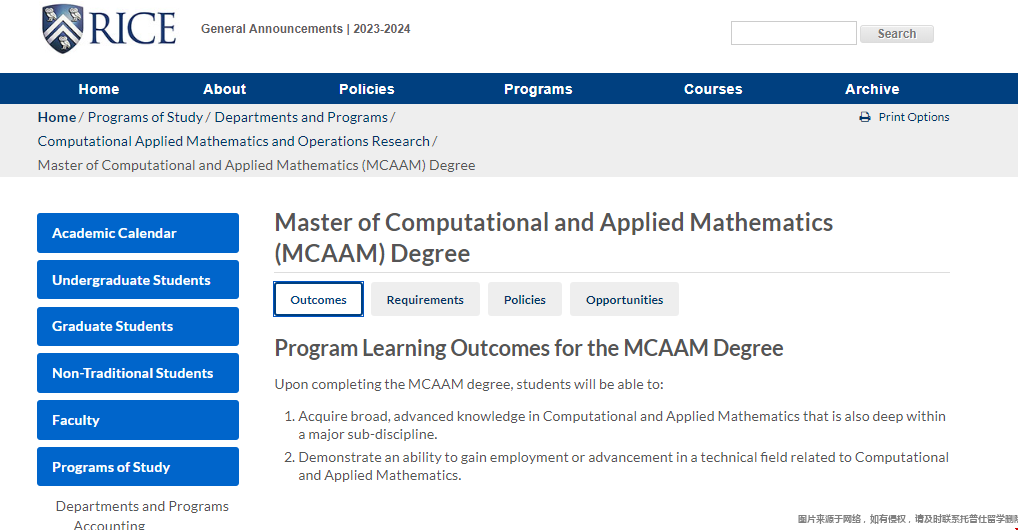Focus the search input field
1018x530 pixels.
(793, 33)
